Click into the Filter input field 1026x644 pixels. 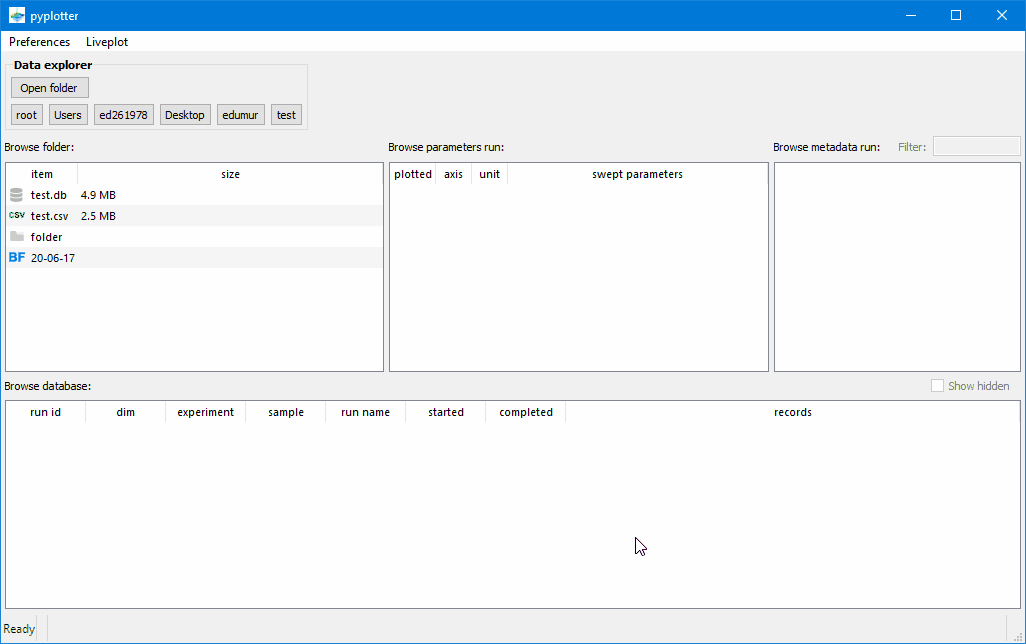[x=976, y=147]
